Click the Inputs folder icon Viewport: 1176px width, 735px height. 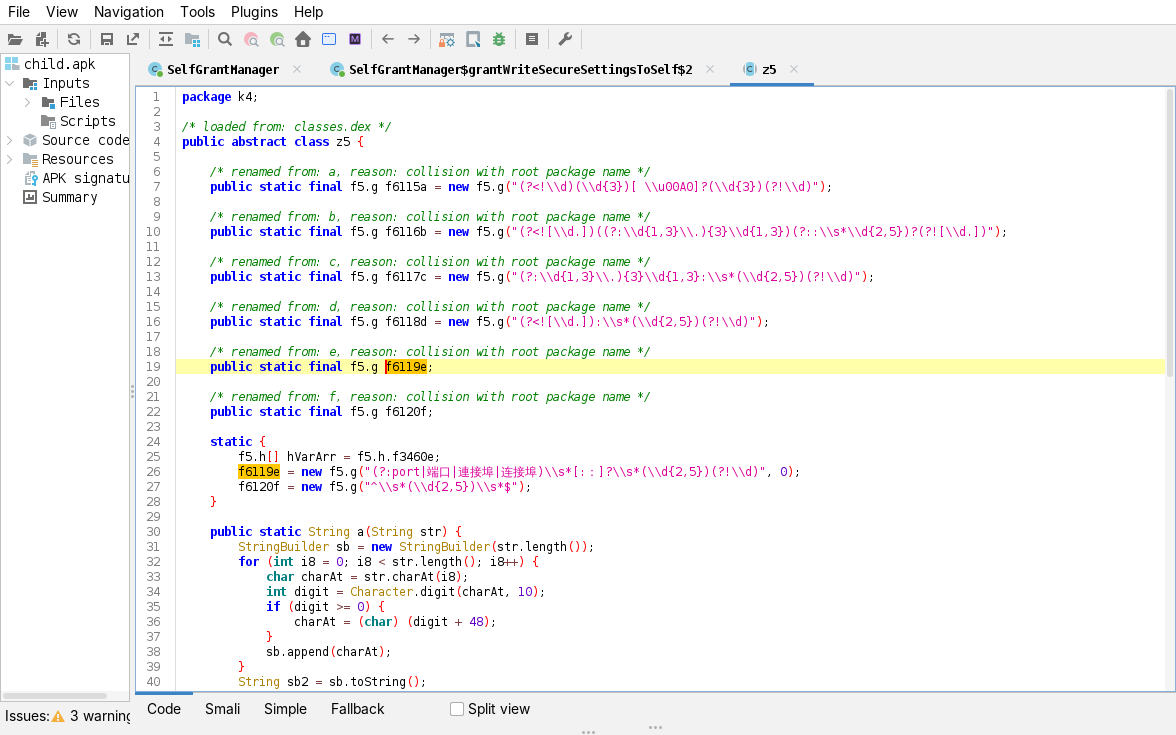[x=30, y=83]
